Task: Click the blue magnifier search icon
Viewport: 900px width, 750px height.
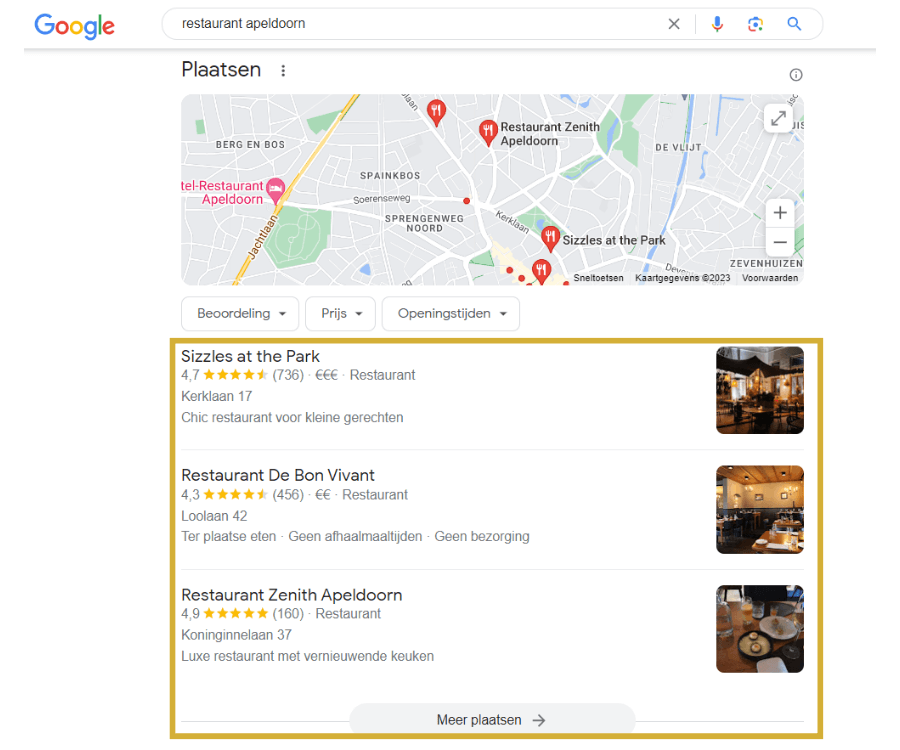Action: coord(794,24)
